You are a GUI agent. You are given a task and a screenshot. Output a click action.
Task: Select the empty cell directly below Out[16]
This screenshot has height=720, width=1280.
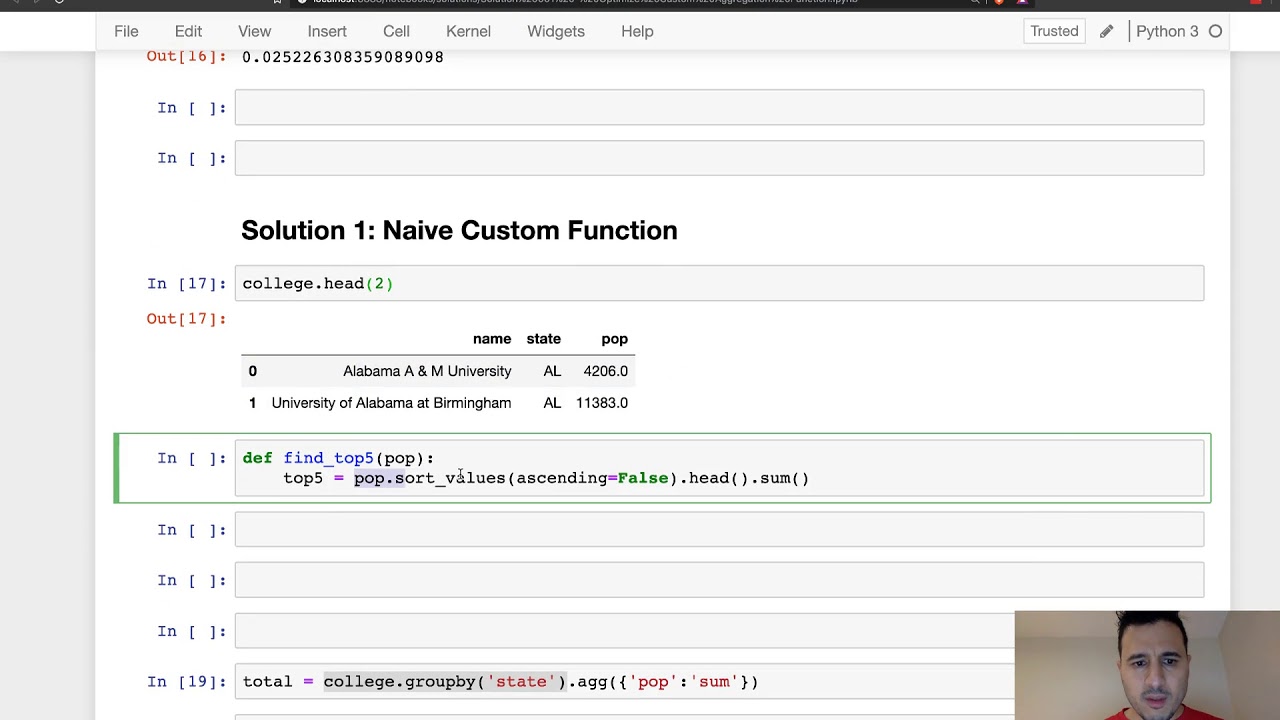pyautogui.click(x=719, y=108)
